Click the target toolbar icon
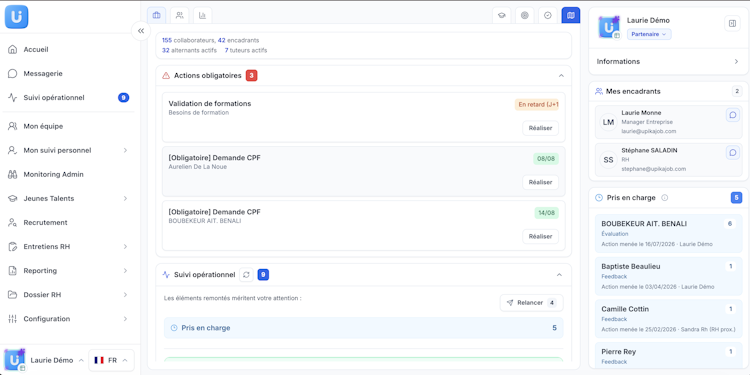The image size is (750, 375). (x=525, y=15)
